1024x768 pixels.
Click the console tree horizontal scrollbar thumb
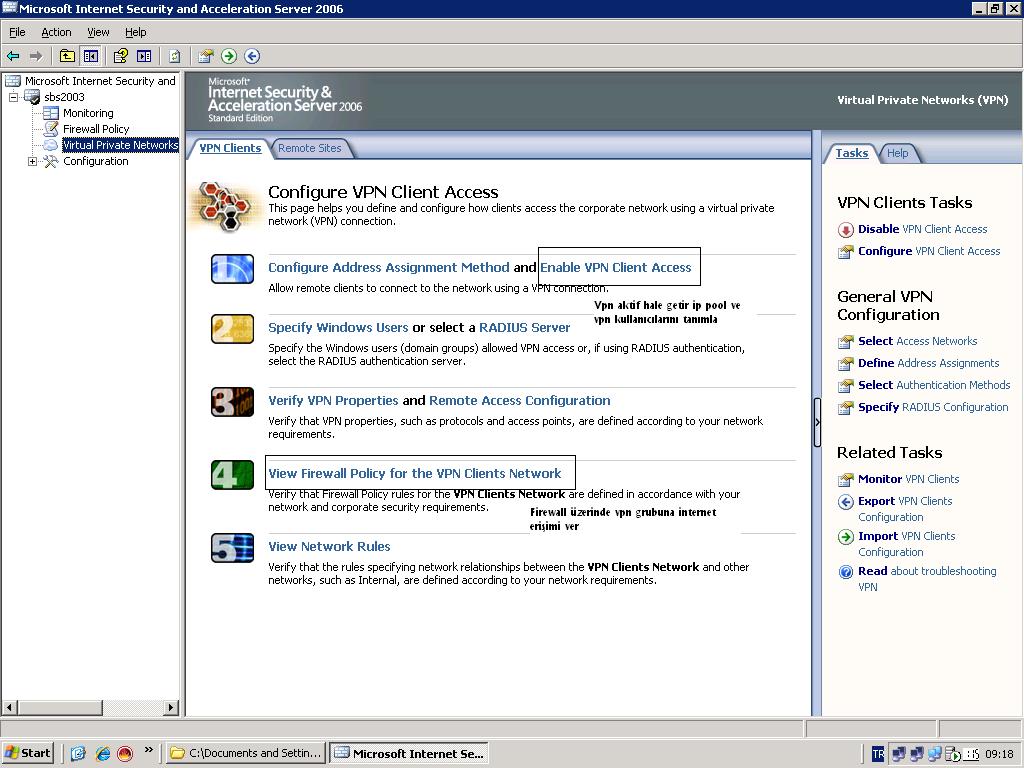(x=59, y=707)
